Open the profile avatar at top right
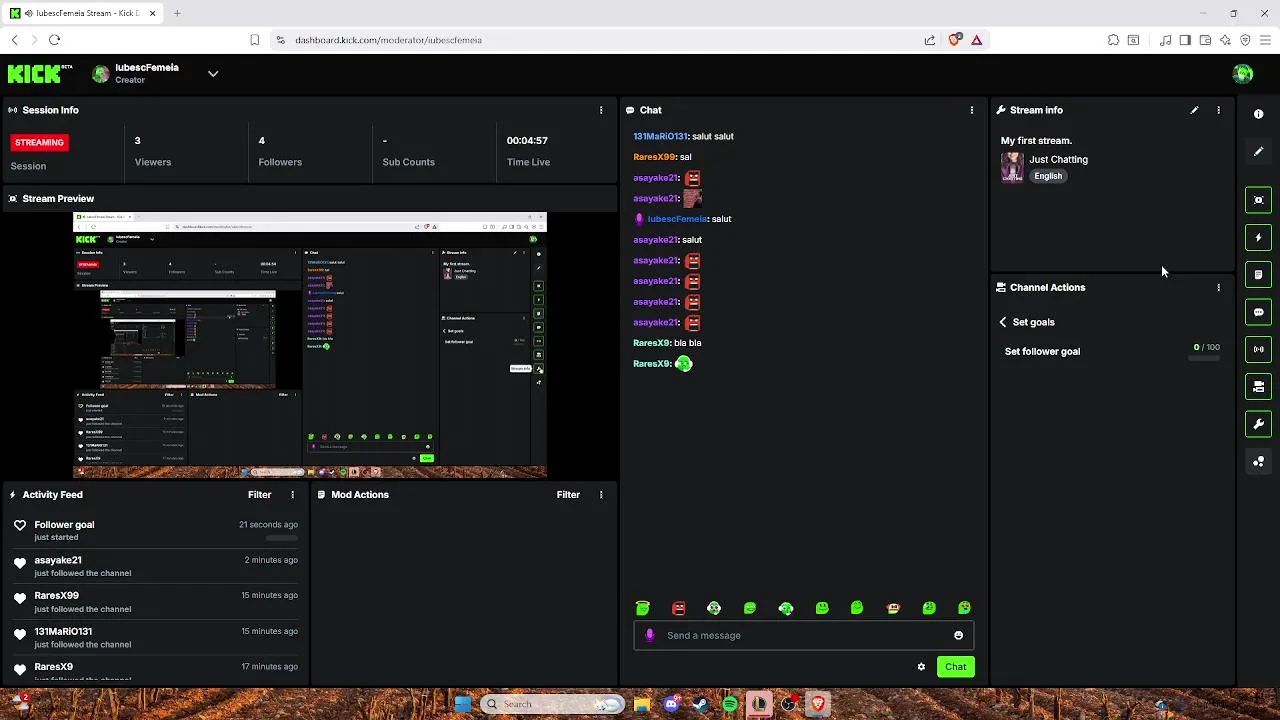This screenshot has width=1280, height=720. [1243, 74]
